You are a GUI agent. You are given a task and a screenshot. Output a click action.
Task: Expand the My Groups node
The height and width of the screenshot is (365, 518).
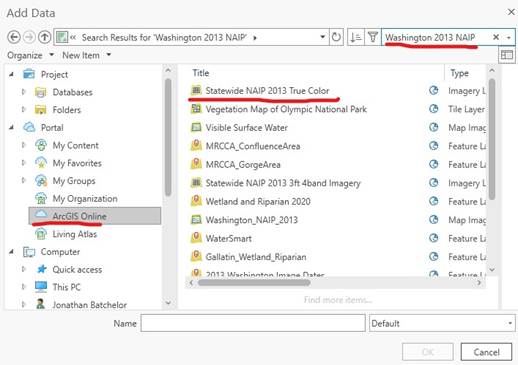[23, 180]
